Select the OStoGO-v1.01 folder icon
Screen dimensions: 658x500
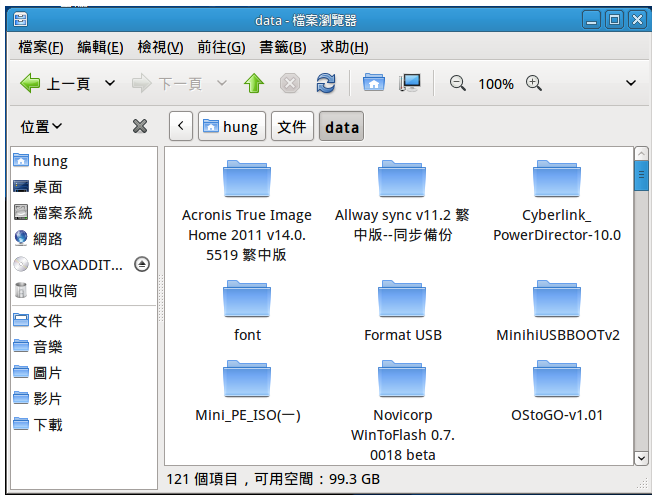[x=557, y=379]
